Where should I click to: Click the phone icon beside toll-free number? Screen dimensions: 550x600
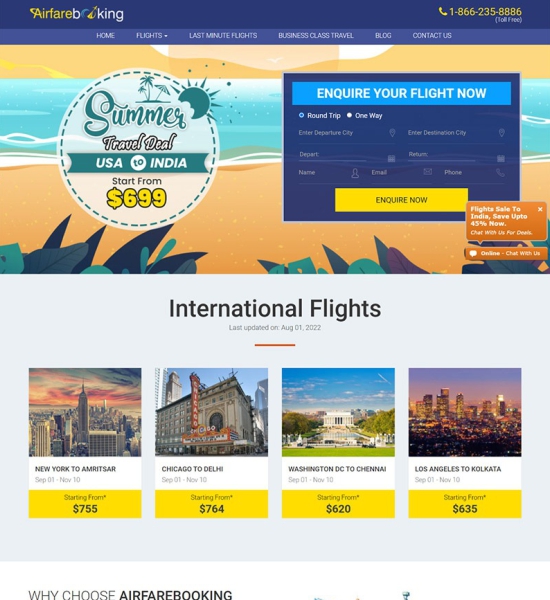pyautogui.click(x=443, y=11)
